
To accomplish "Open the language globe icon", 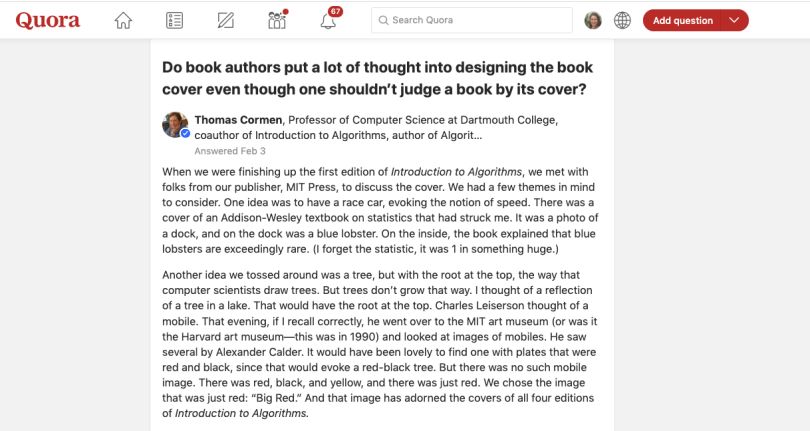I will pyautogui.click(x=622, y=21).
